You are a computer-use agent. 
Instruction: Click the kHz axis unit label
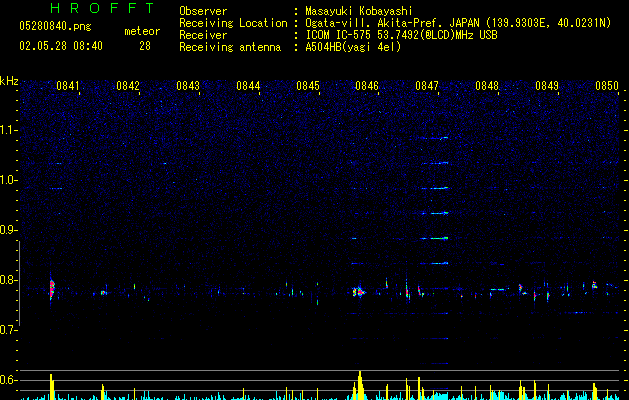click(x=9, y=81)
